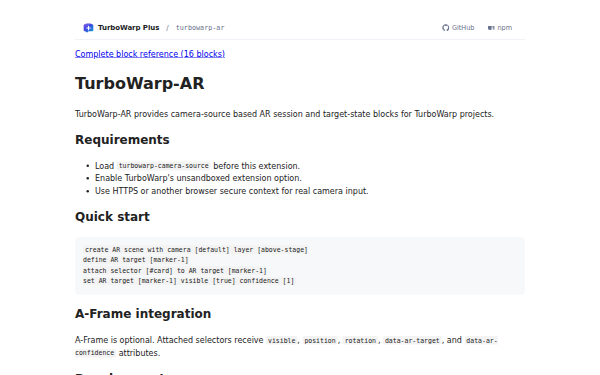Click the 'data-ar-target' inline code attribute
This screenshot has width=600, height=375.
412,341
